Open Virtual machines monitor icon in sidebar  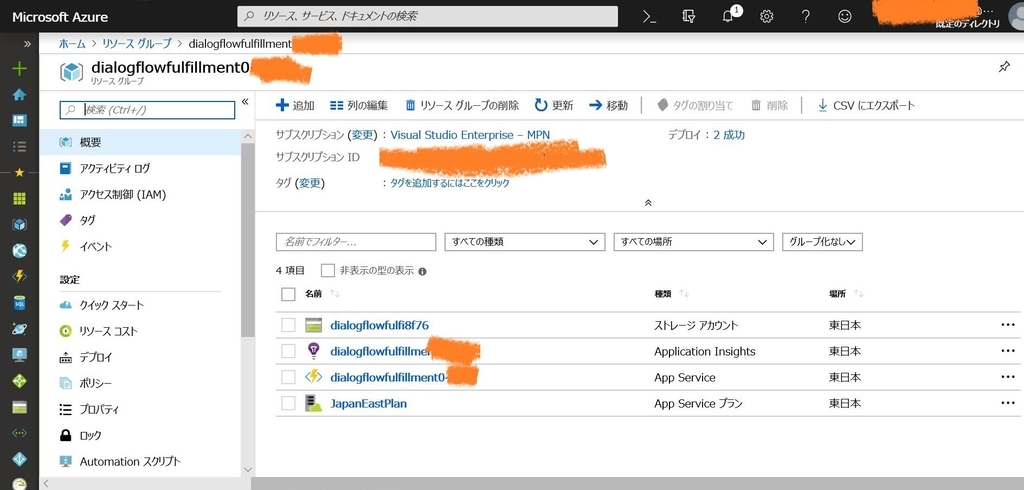tap(20, 355)
